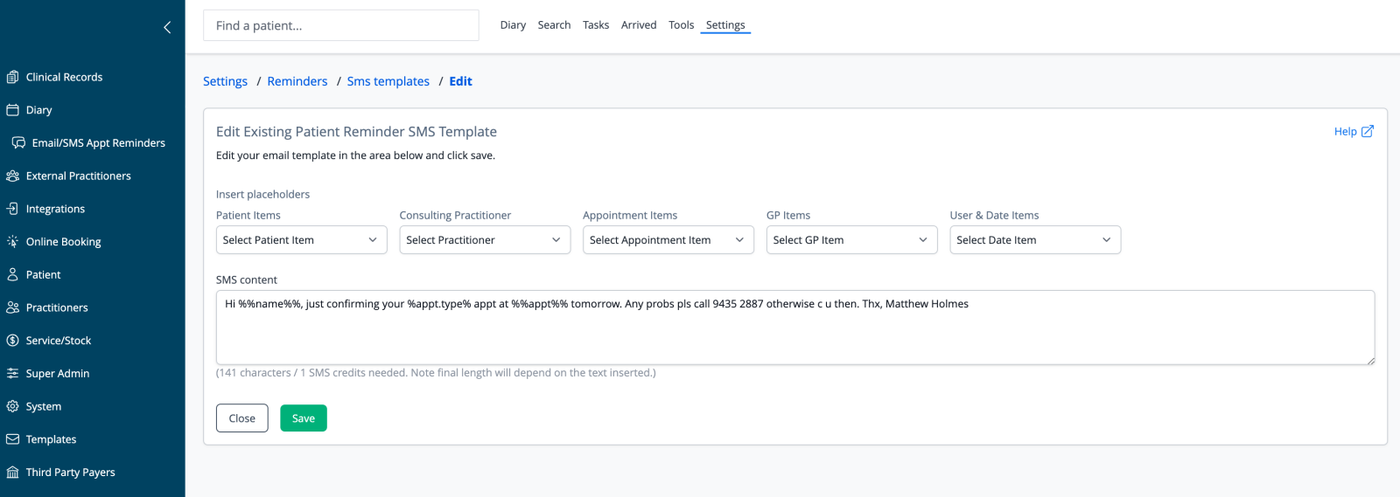
Task: Click the External Practitioners icon
Action: click(x=13, y=176)
